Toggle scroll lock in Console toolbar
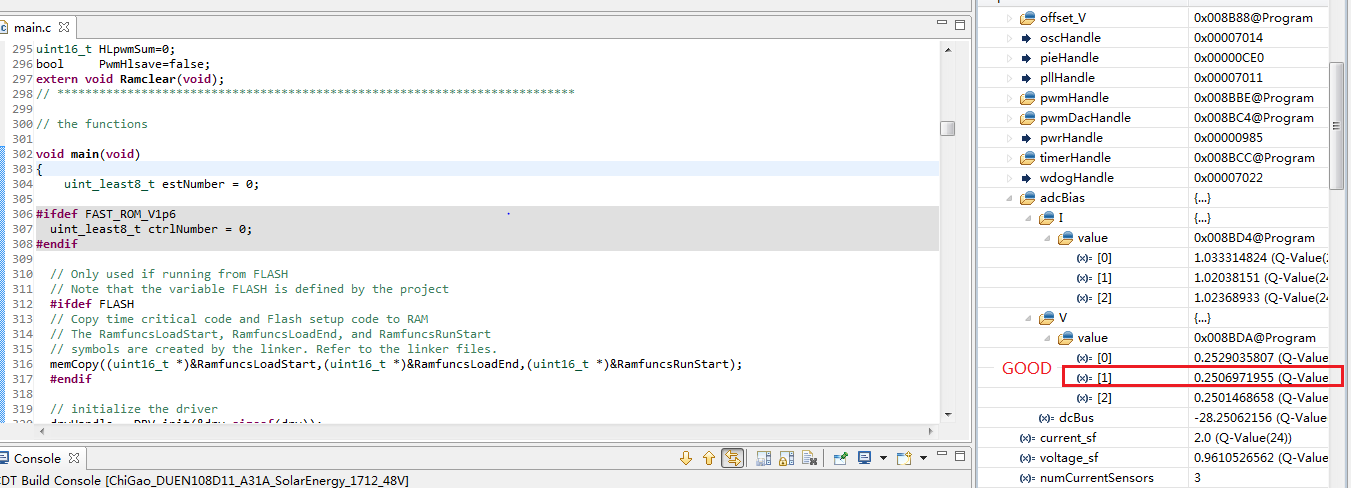The height and width of the screenshot is (488, 1351). (786, 458)
